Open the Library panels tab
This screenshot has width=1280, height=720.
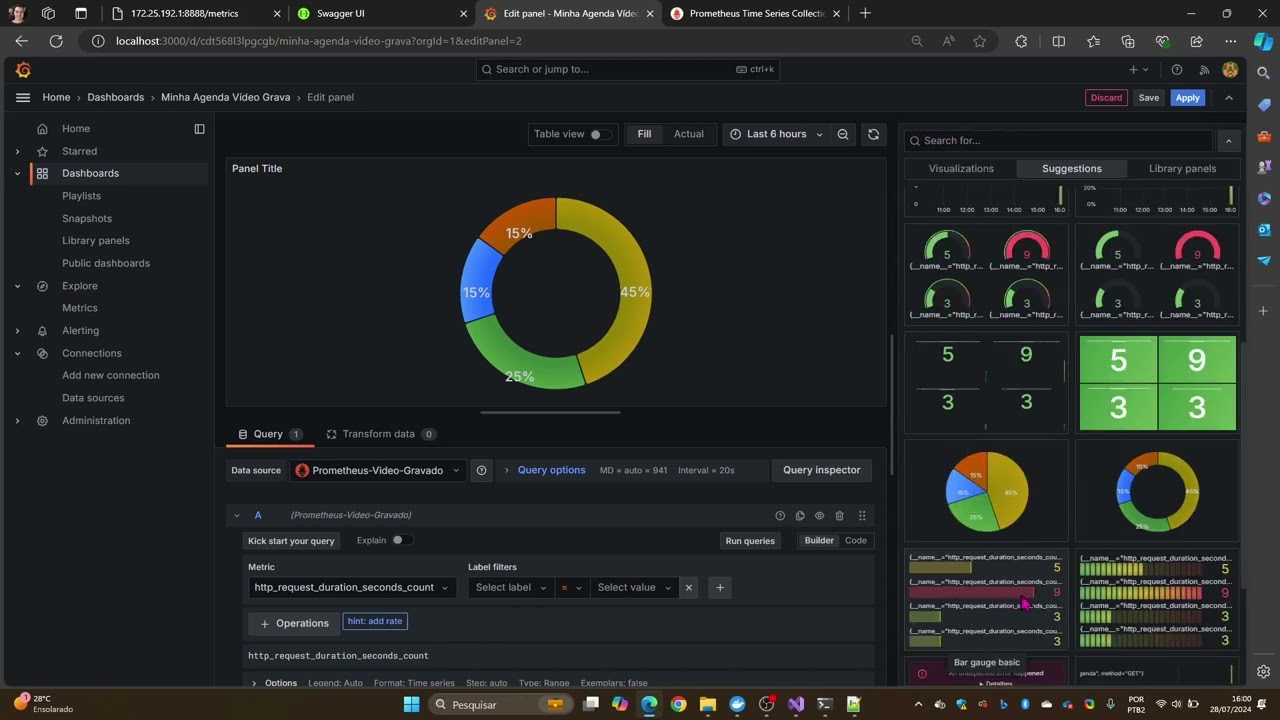[1182, 169]
